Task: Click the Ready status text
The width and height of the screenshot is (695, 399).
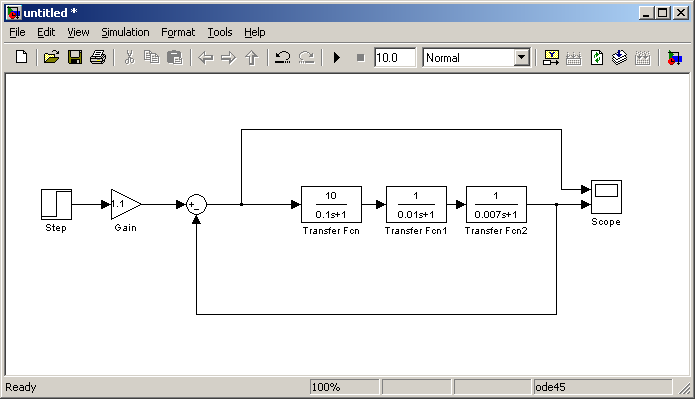Action: pyautogui.click(x=20, y=387)
